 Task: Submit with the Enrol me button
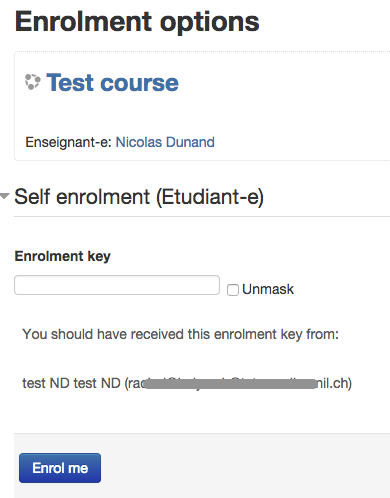(60, 468)
